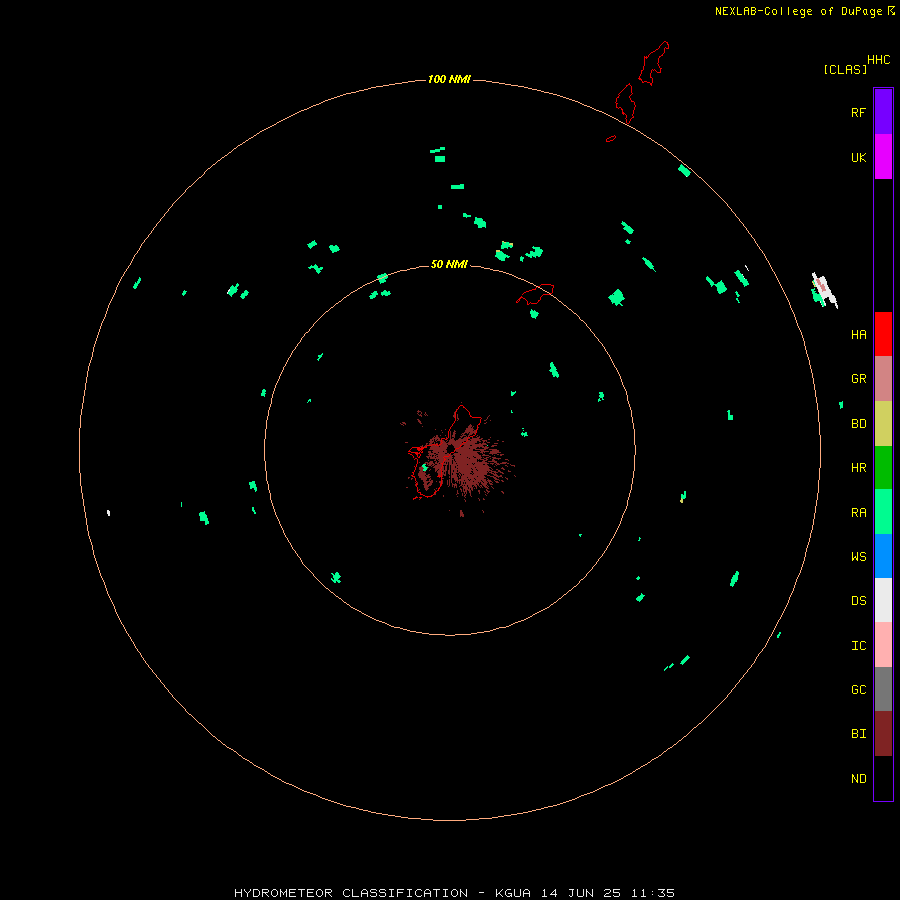Click the HA legend label
This screenshot has width=900, height=900.
pos(858,334)
